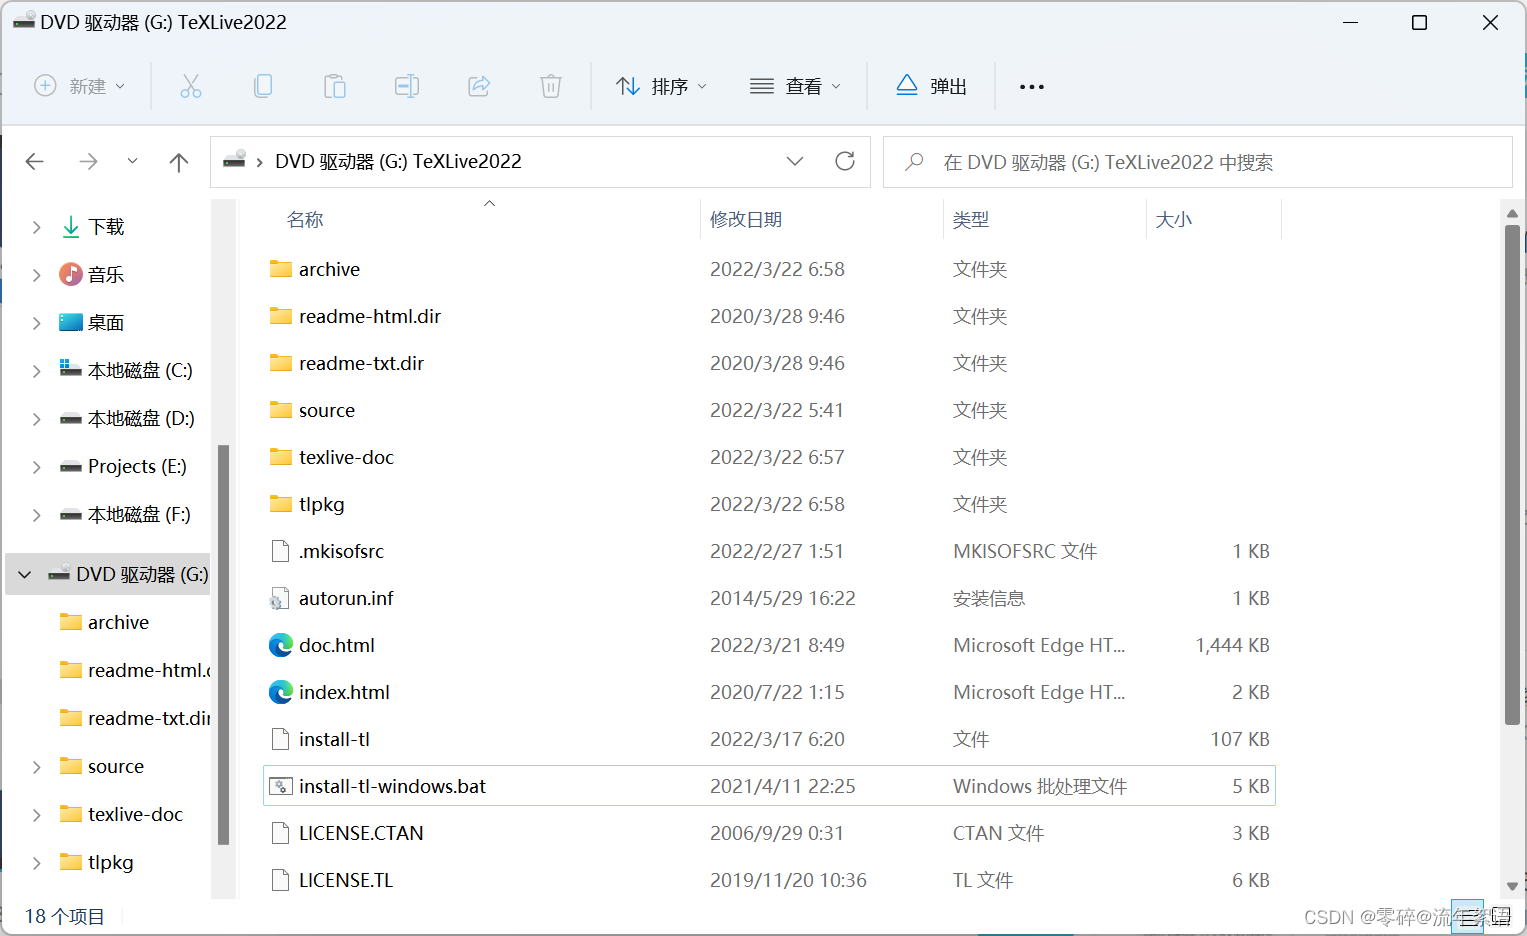Select the install-tl file
Image resolution: width=1527 pixels, height=936 pixels.
coord(770,739)
